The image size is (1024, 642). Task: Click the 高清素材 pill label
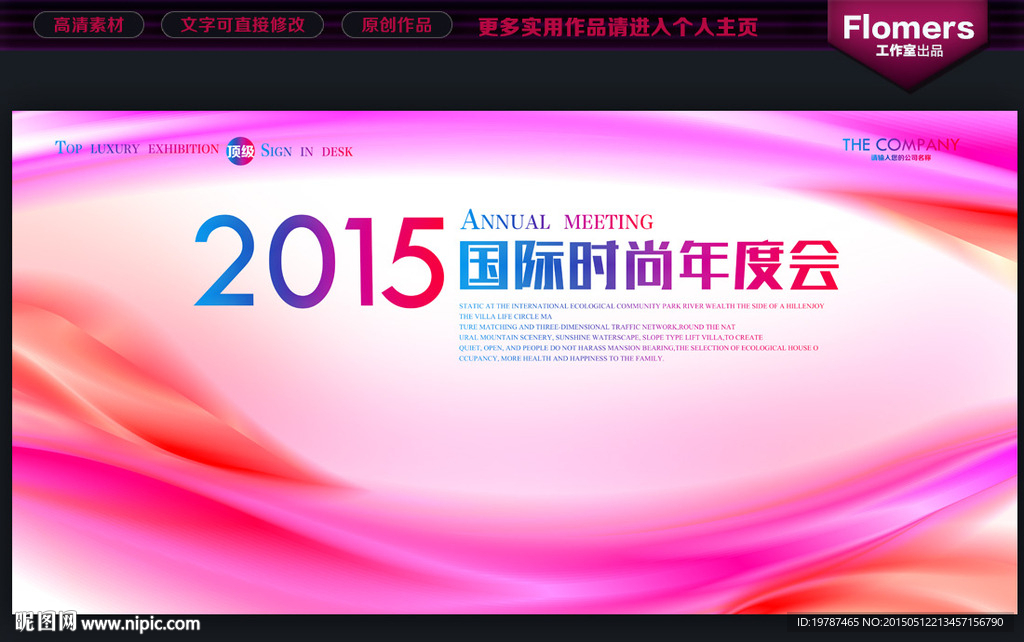pos(89,25)
